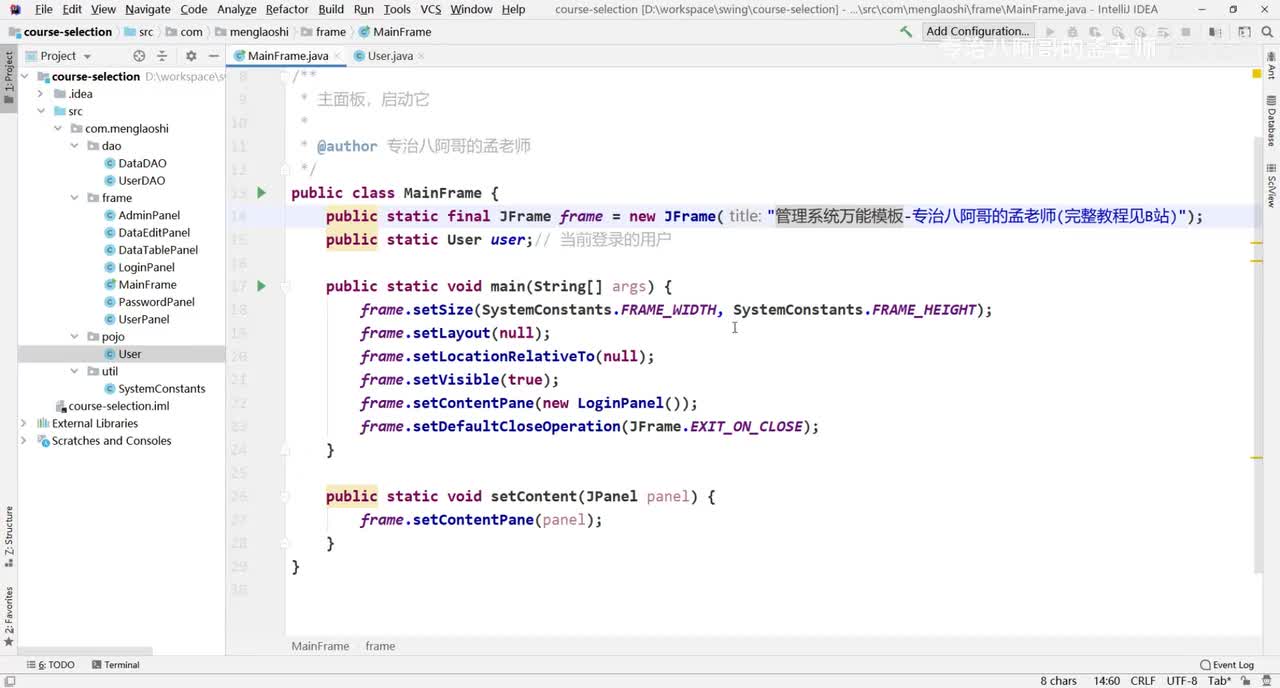Open the Event Log

point(1227,665)
